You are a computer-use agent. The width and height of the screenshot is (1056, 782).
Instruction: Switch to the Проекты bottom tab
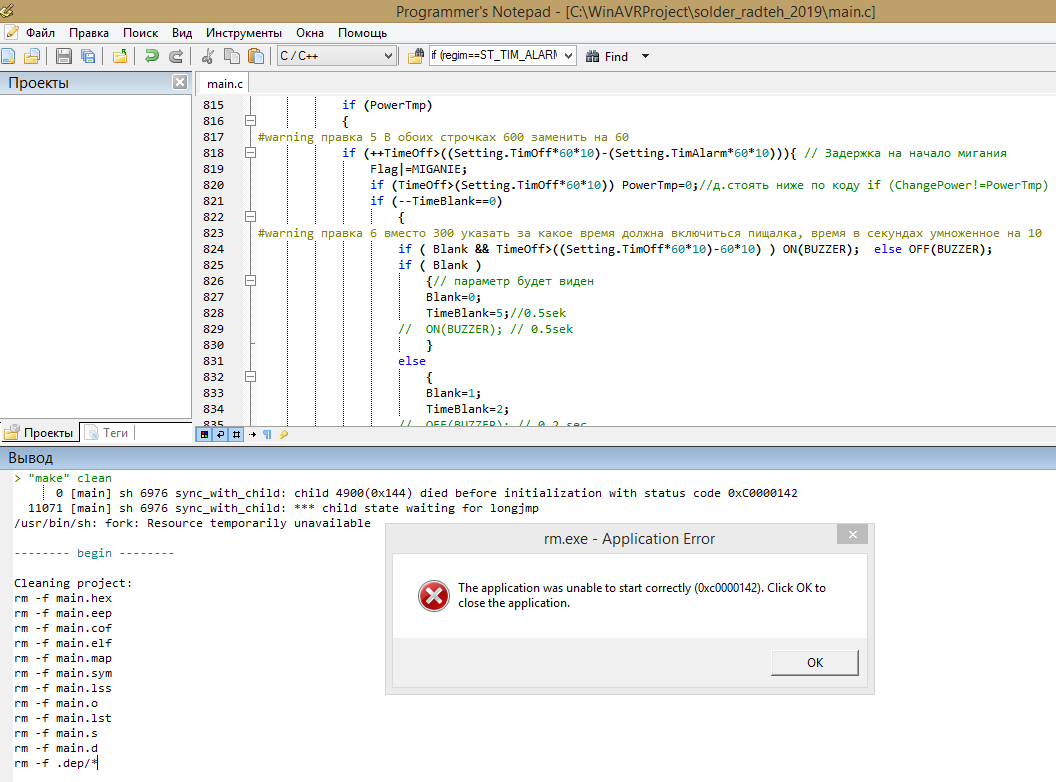pos(40,432)
